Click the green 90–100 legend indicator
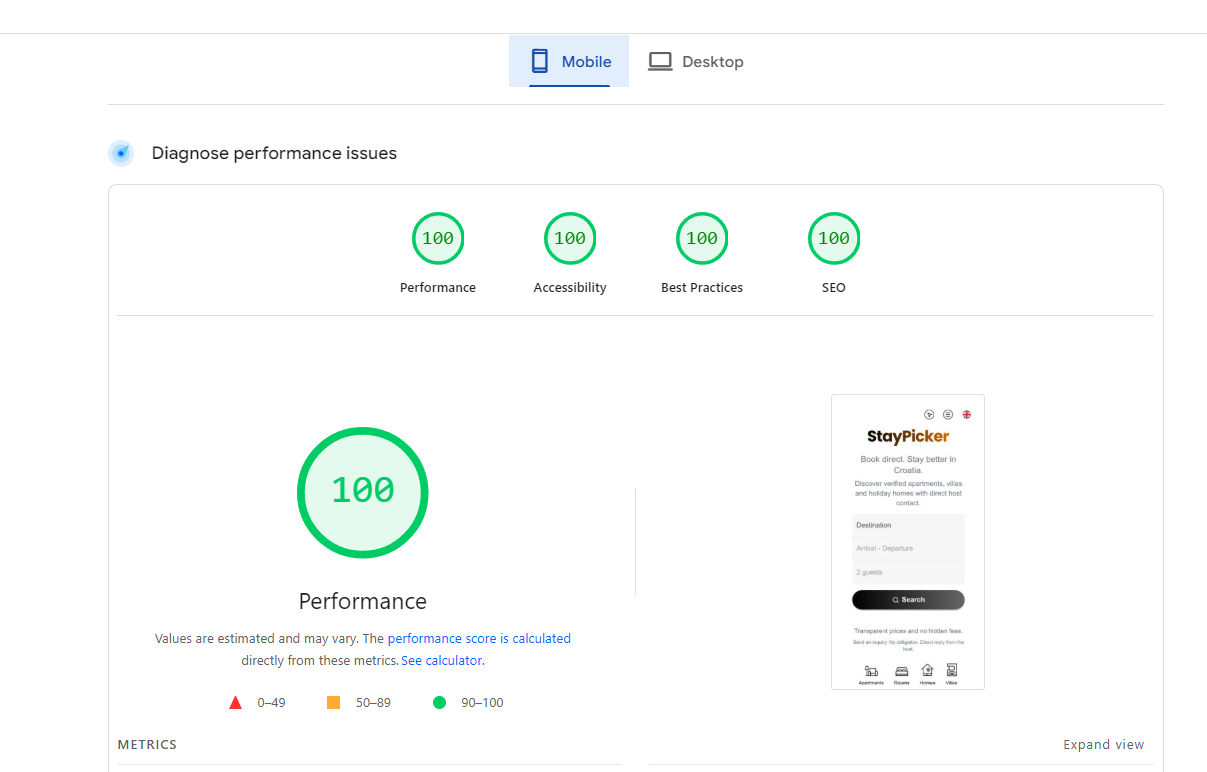This screenshot has height=772, width=1207. [x=439, y=702]
